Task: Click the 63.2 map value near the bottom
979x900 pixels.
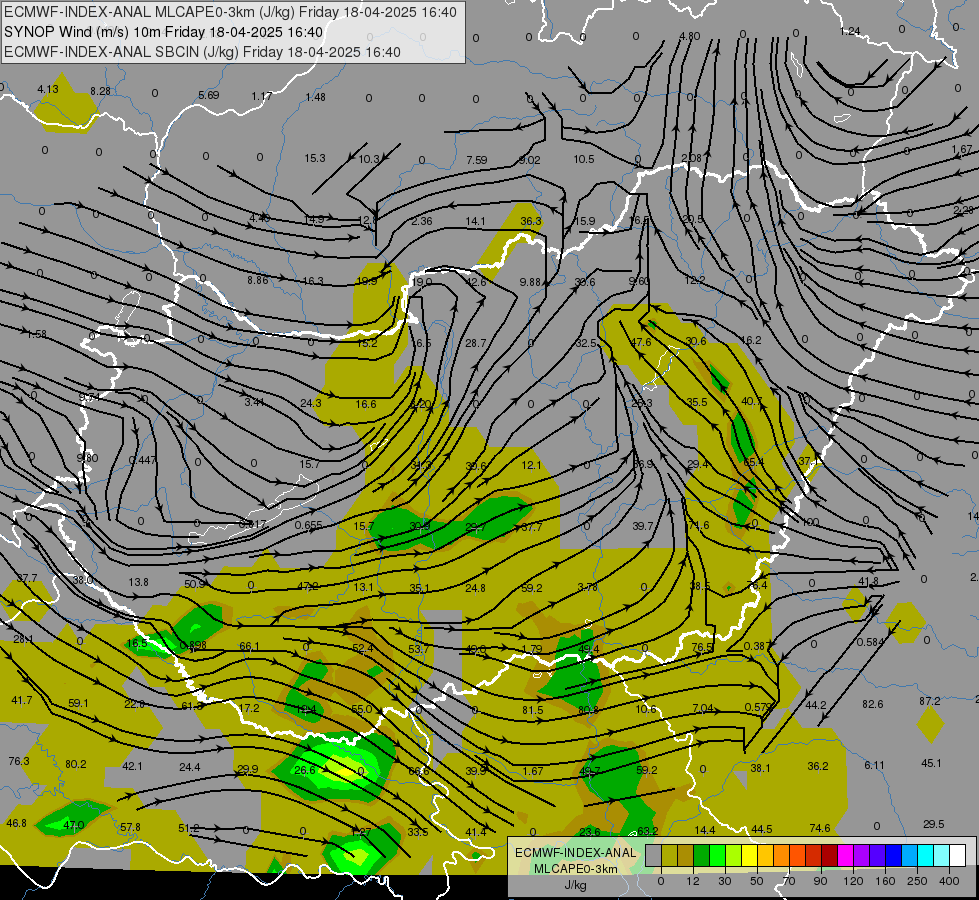Action: [x=647, y=831]
